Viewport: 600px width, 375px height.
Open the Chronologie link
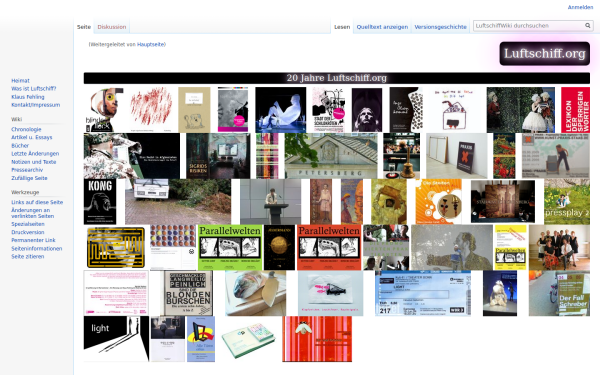tap(26, 129)
